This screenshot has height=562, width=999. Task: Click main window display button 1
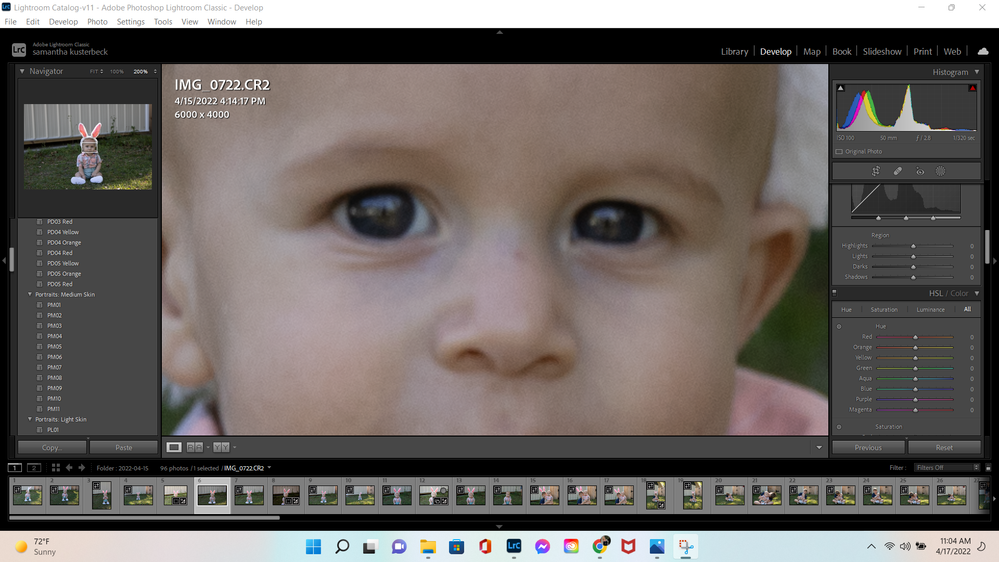click(15, 468)
